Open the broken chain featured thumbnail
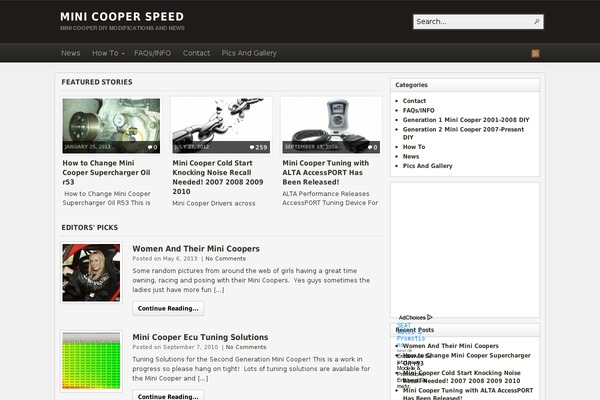This screenshot has width=600, height=400. point(221,126)
